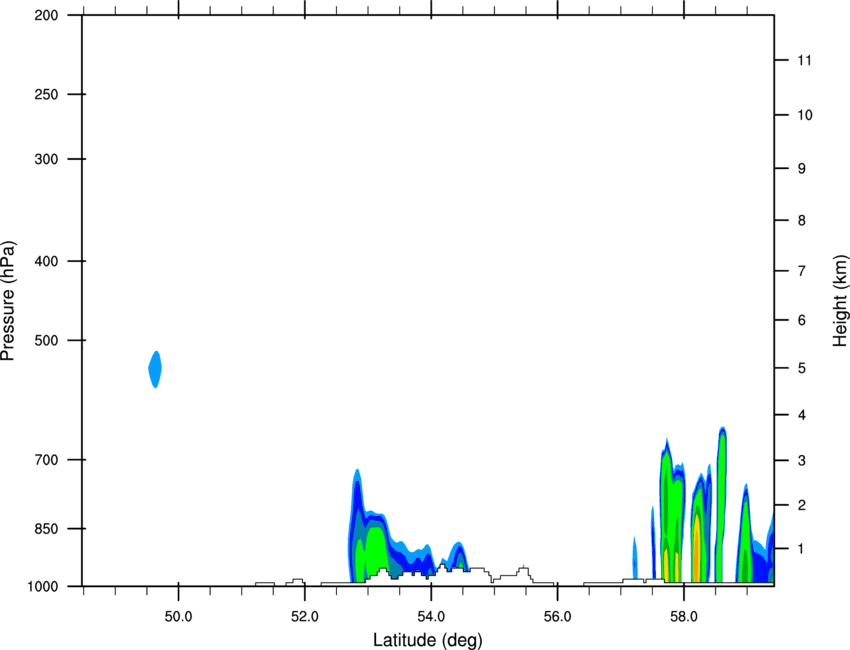The image size is (850, 650).
Task: Click the 'Latitude (deg)' axis title
Action: (428, 640)
